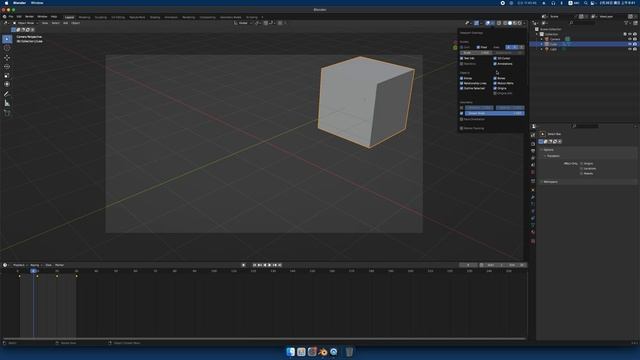Open the viewport Add menu

click(x=65, y=23)
